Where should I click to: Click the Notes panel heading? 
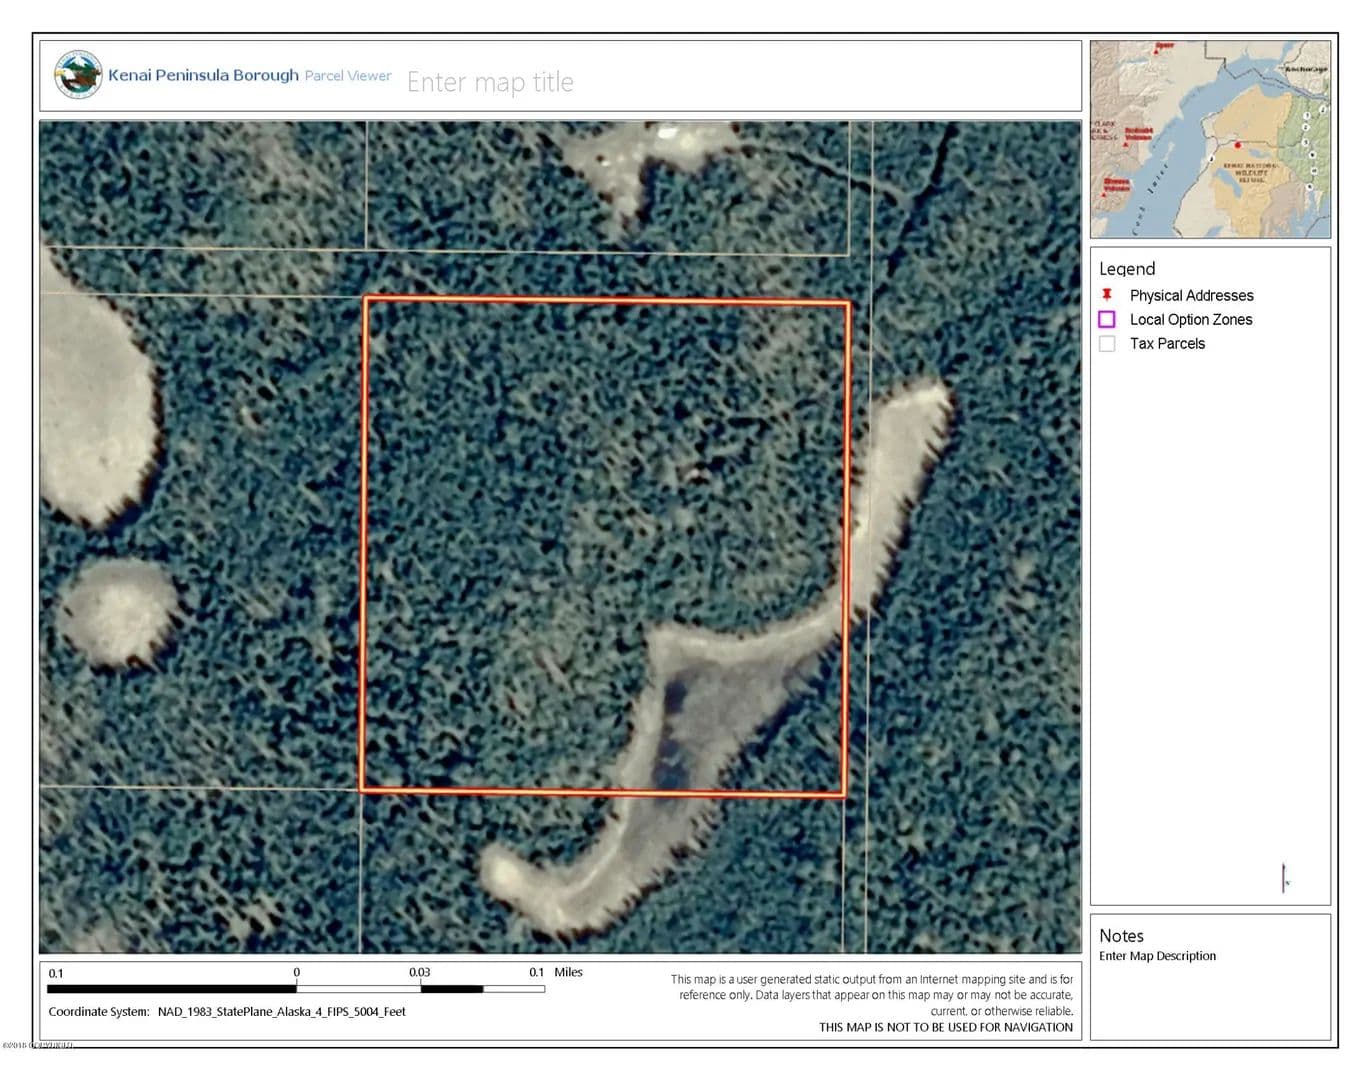coord(1121,935)
